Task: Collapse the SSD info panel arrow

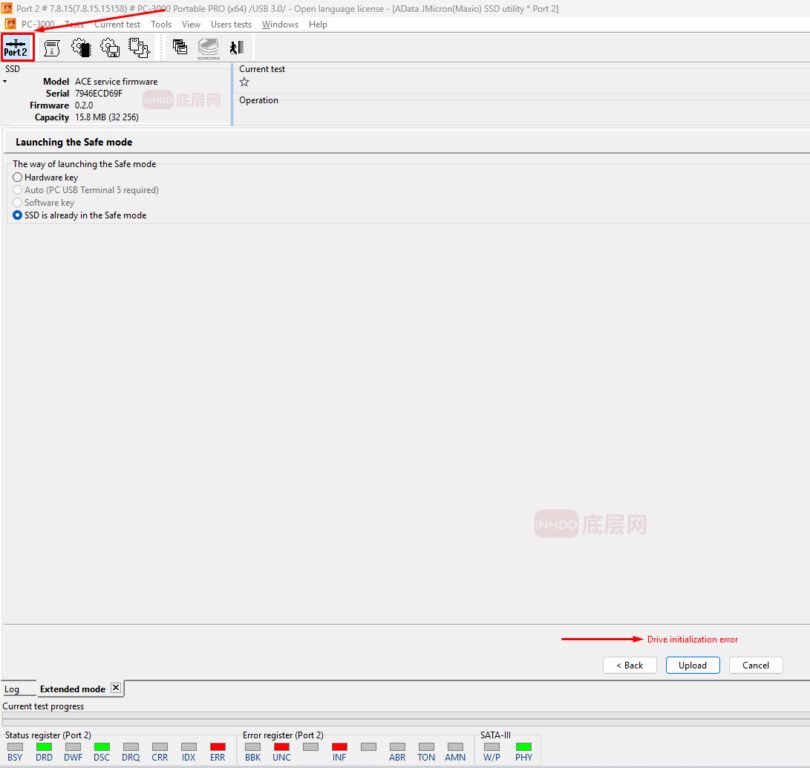Action: (5, 81)
